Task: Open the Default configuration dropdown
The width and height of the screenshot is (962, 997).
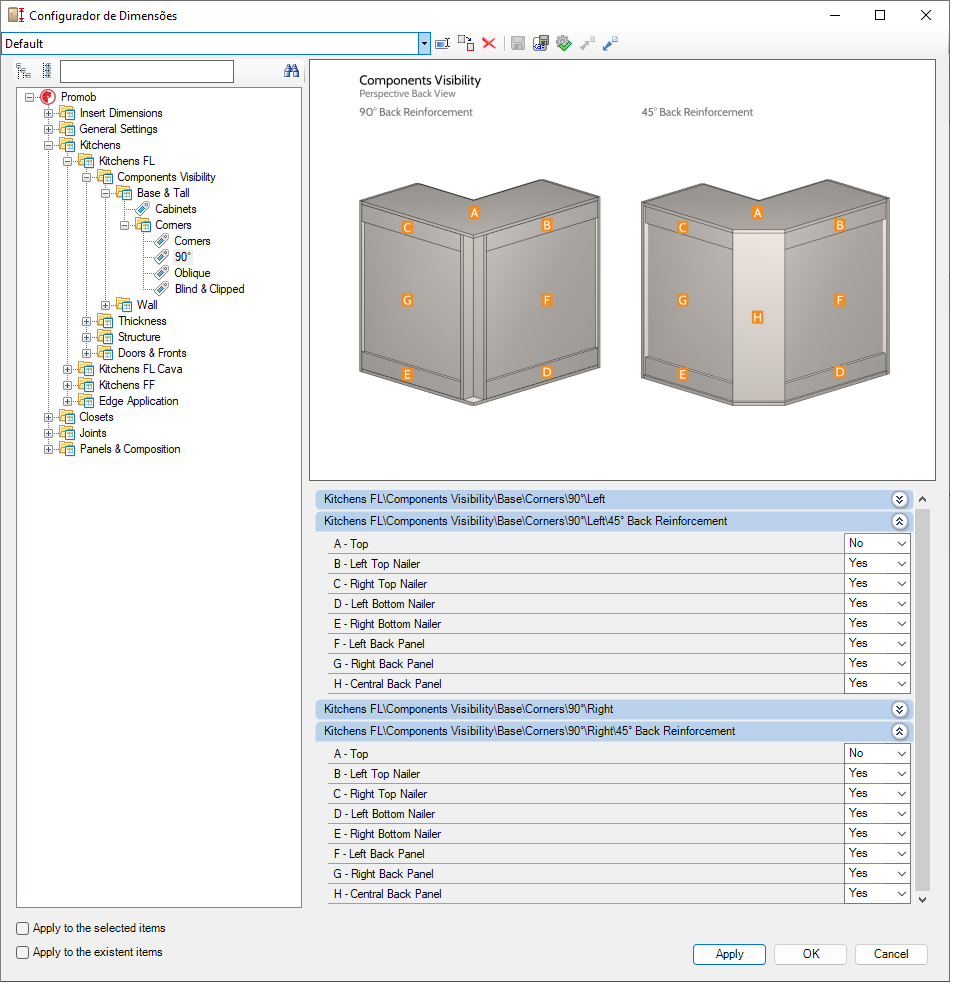Action: [x=424, y=43]
